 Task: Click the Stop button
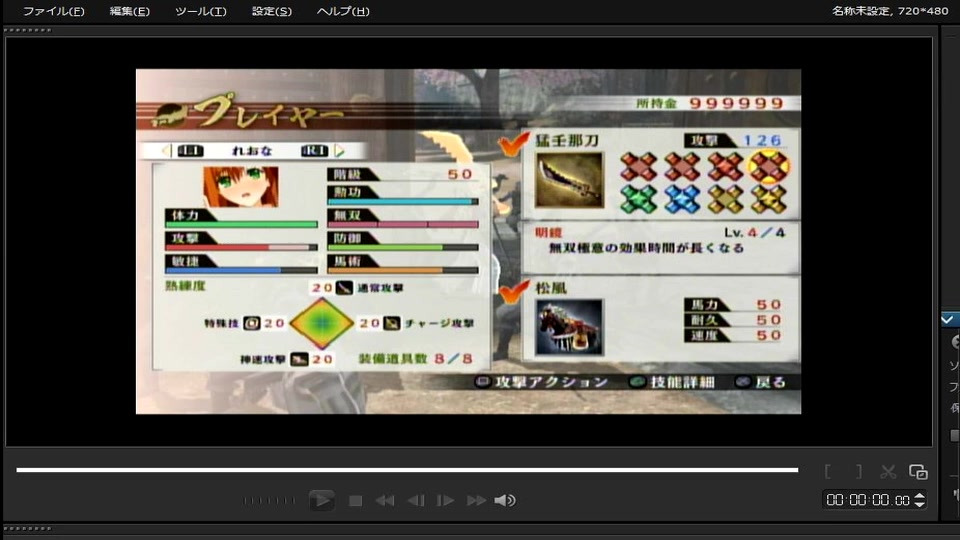355,501
